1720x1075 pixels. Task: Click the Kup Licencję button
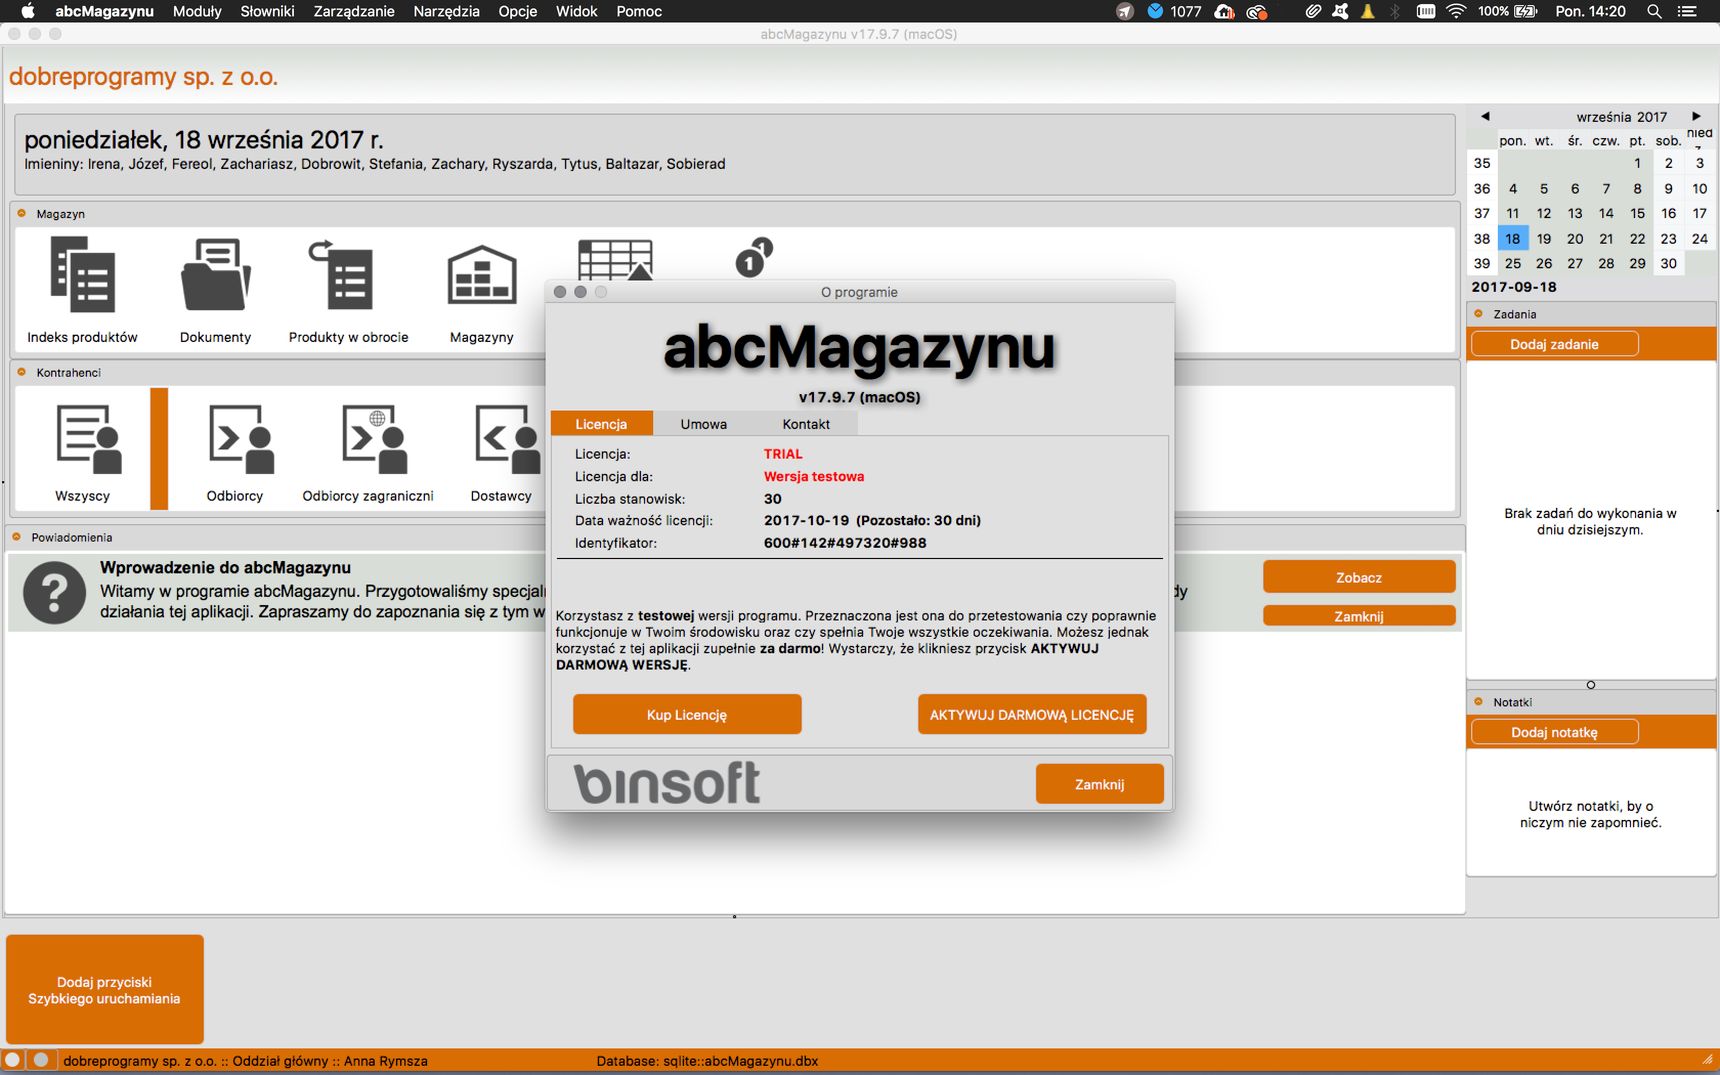[x=687, y=714]
